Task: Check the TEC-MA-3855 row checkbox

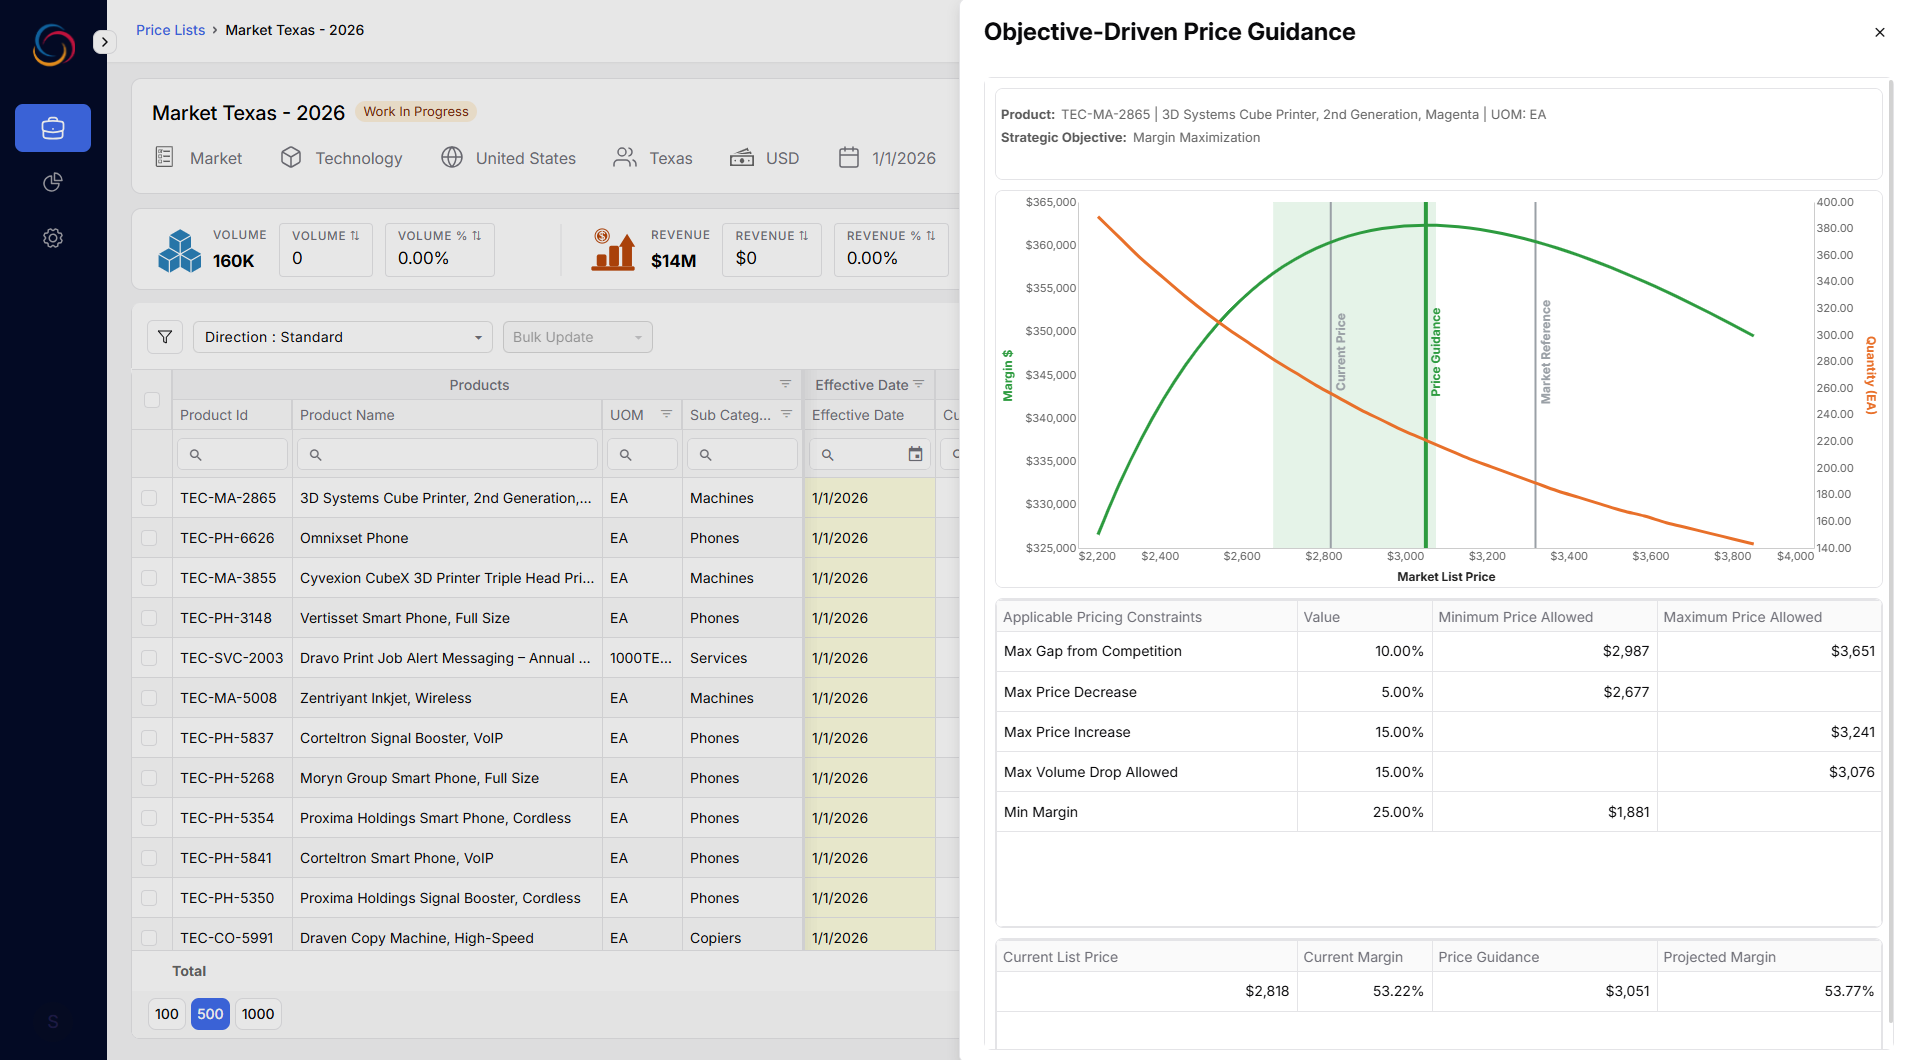Action: [149, 578]
